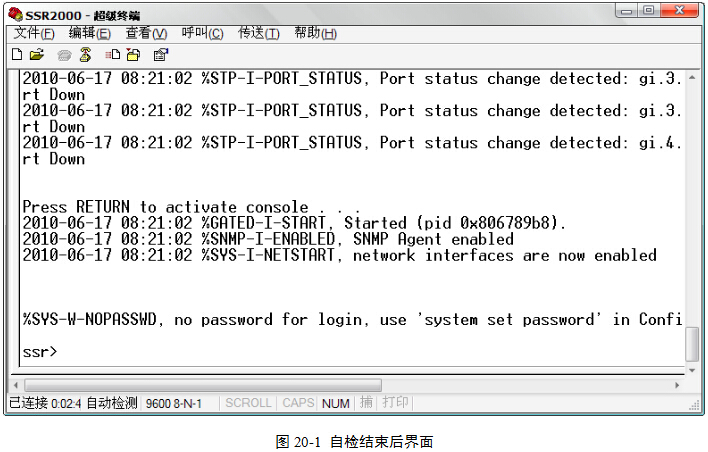Click the horizontal scrollbar right arrow
The image size is (708, 452).
tap(677, 384)
